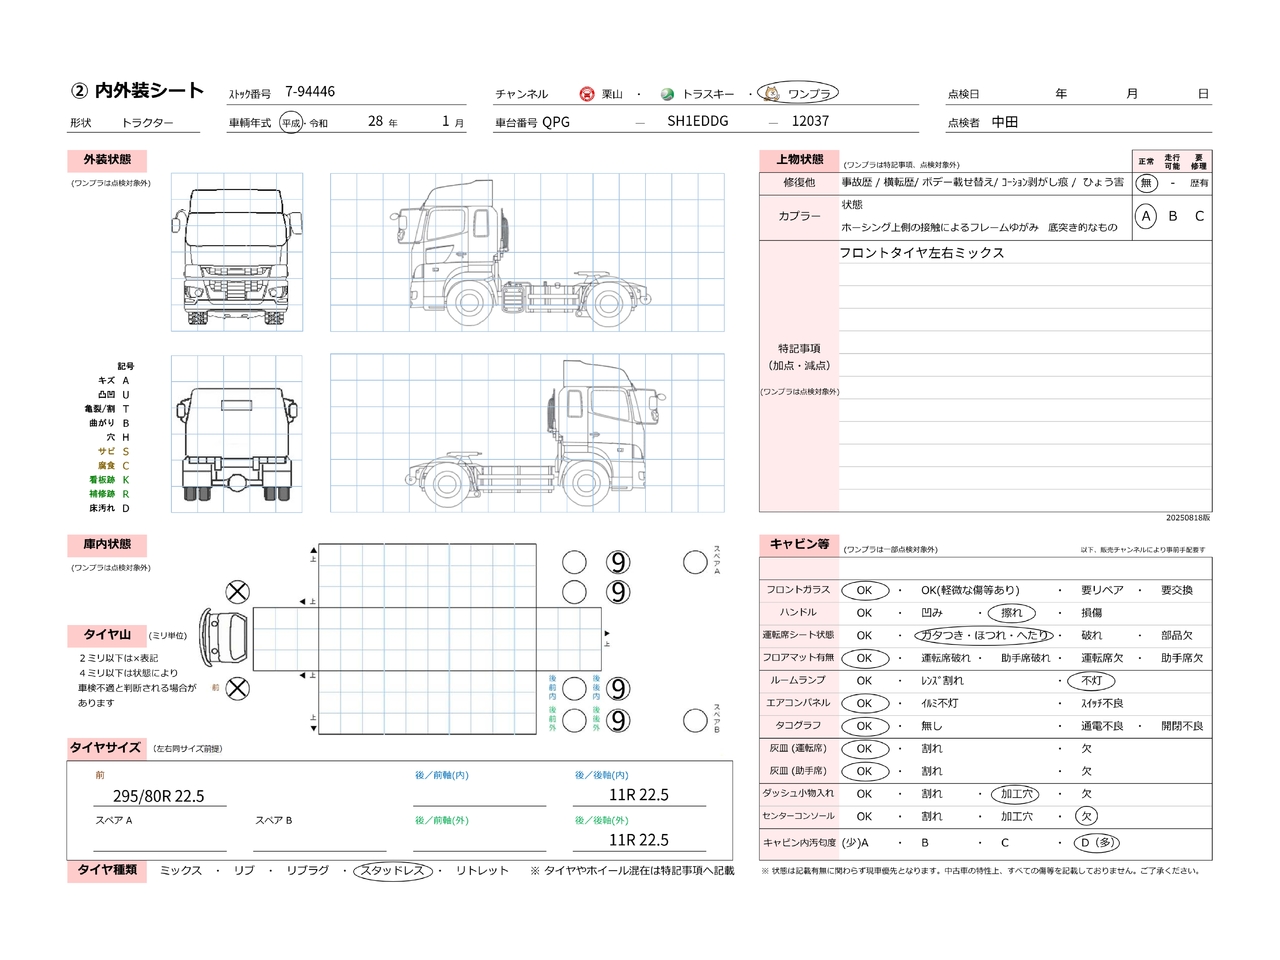Click the 外装状態 section header
This screenshot has height=960, width=1280.
107,160
